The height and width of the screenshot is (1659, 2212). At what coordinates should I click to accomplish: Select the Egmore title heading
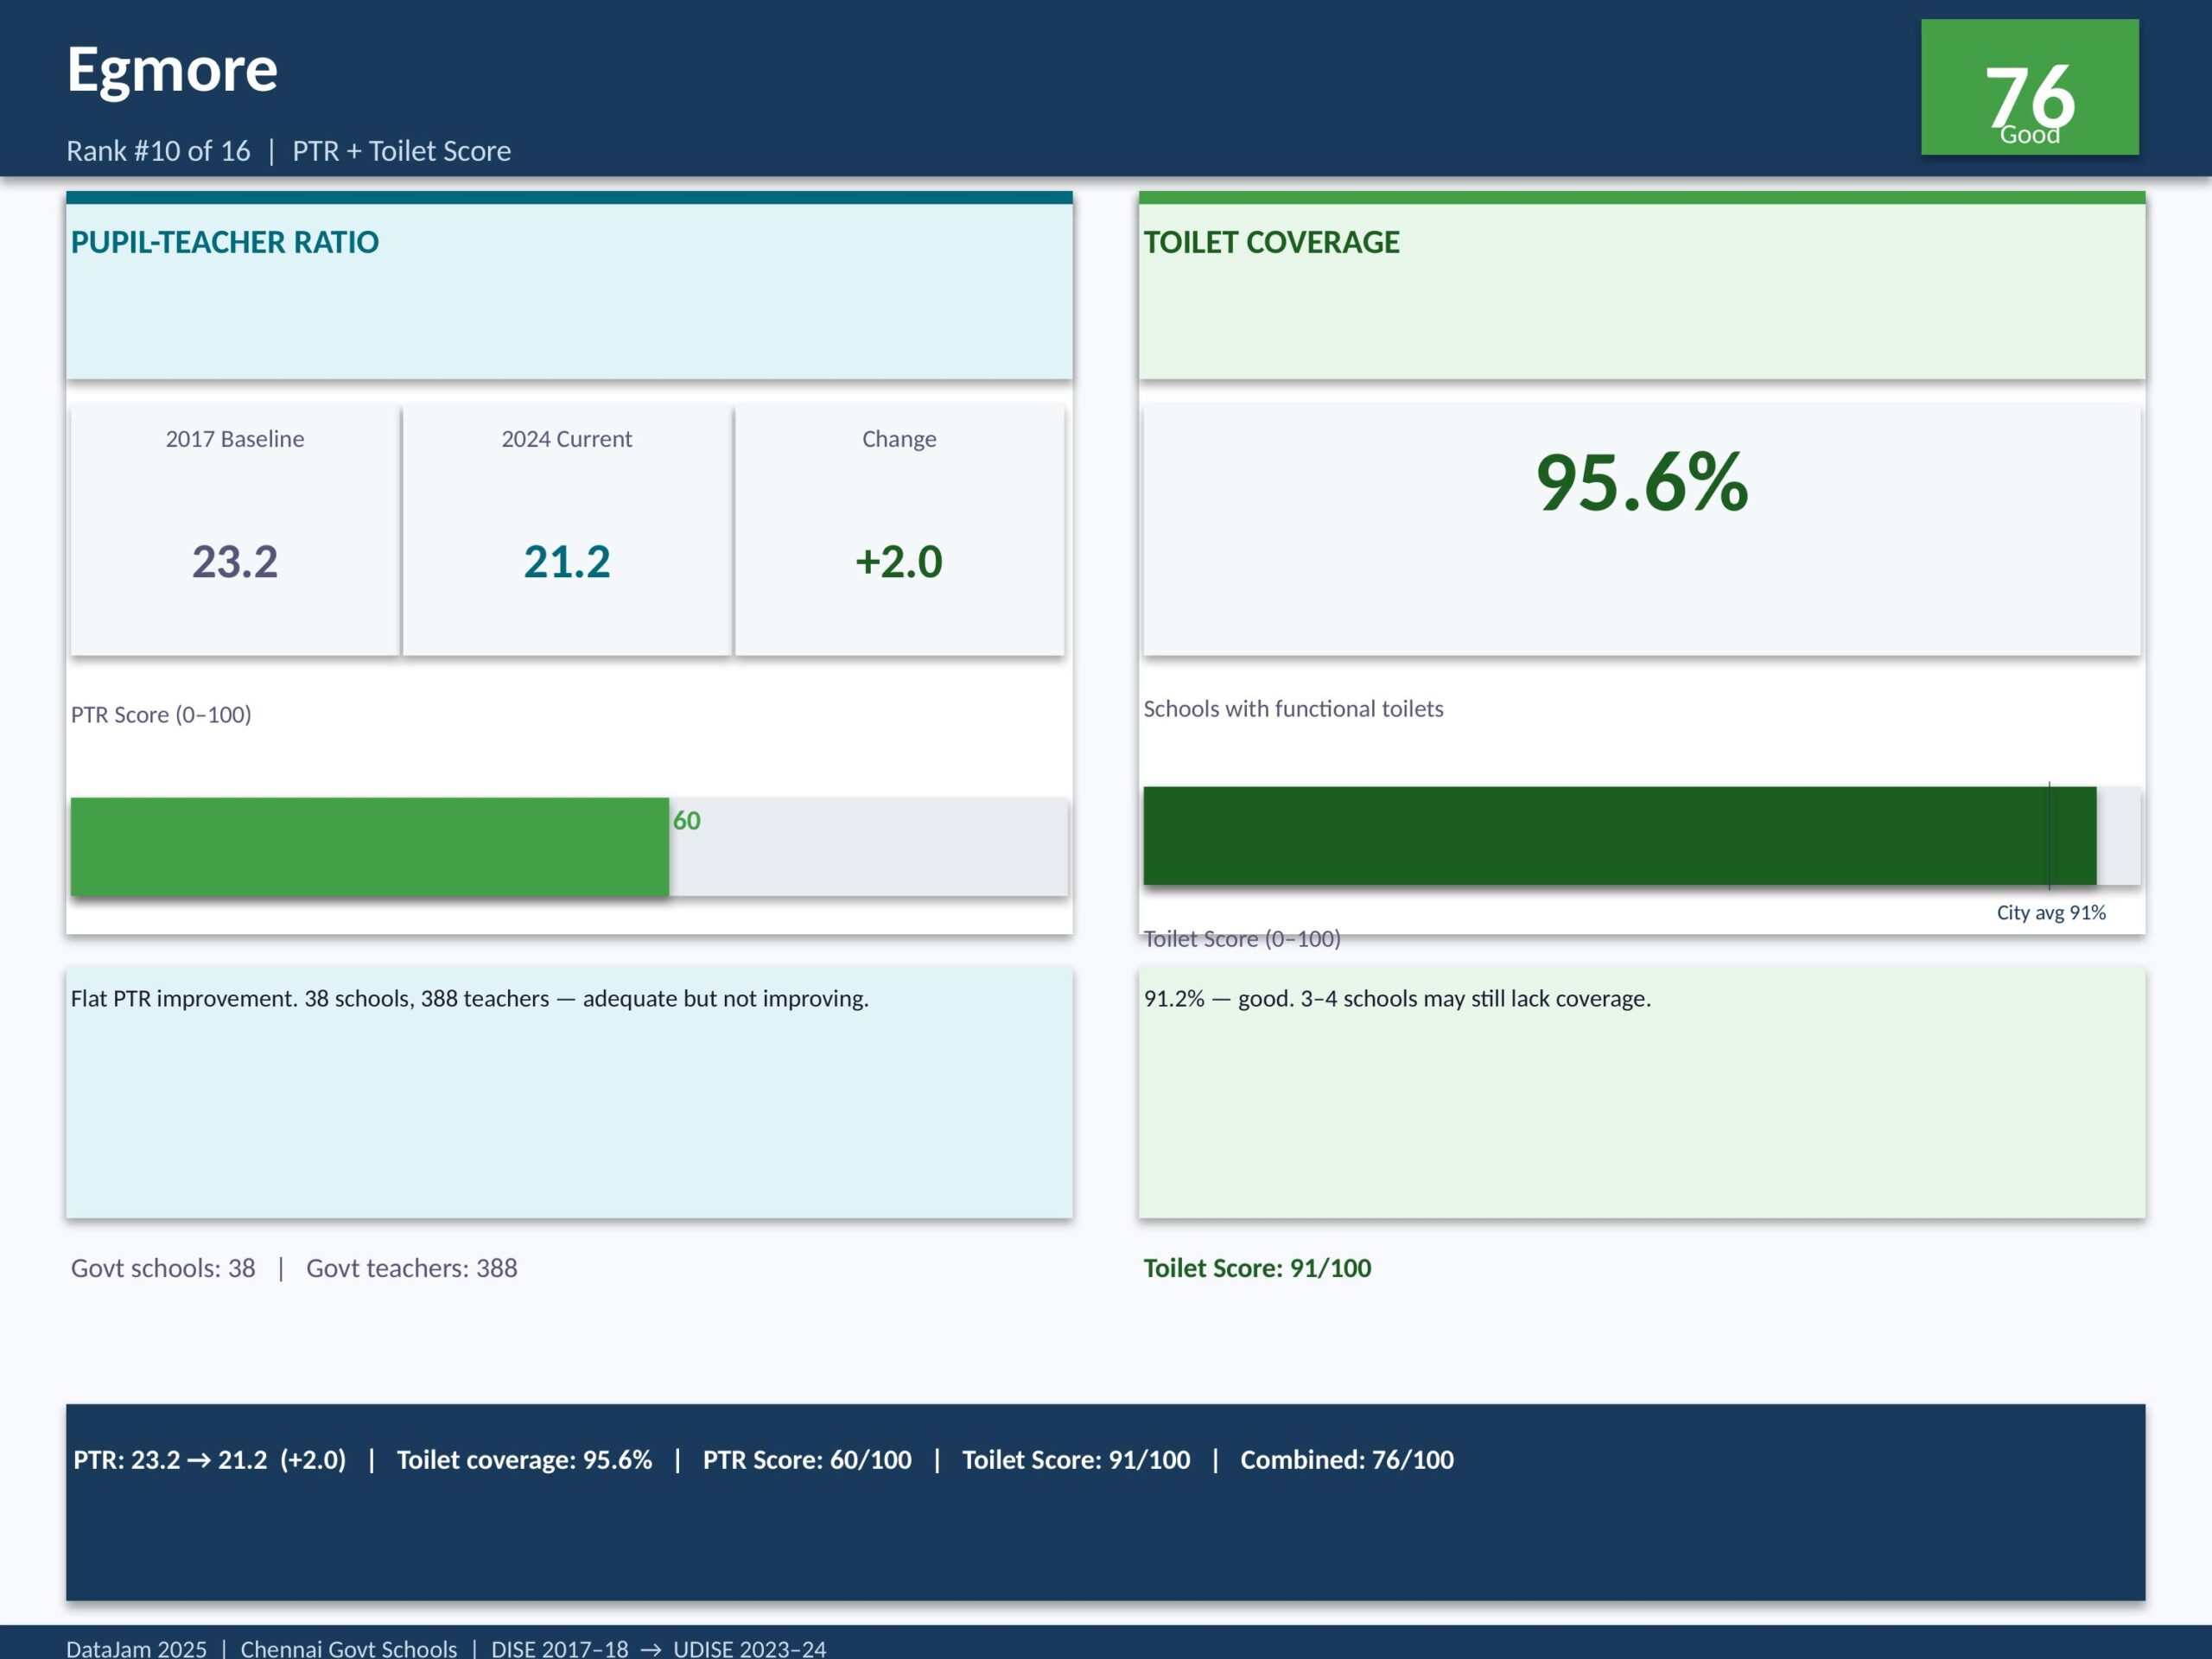click(x=172, y=70)
